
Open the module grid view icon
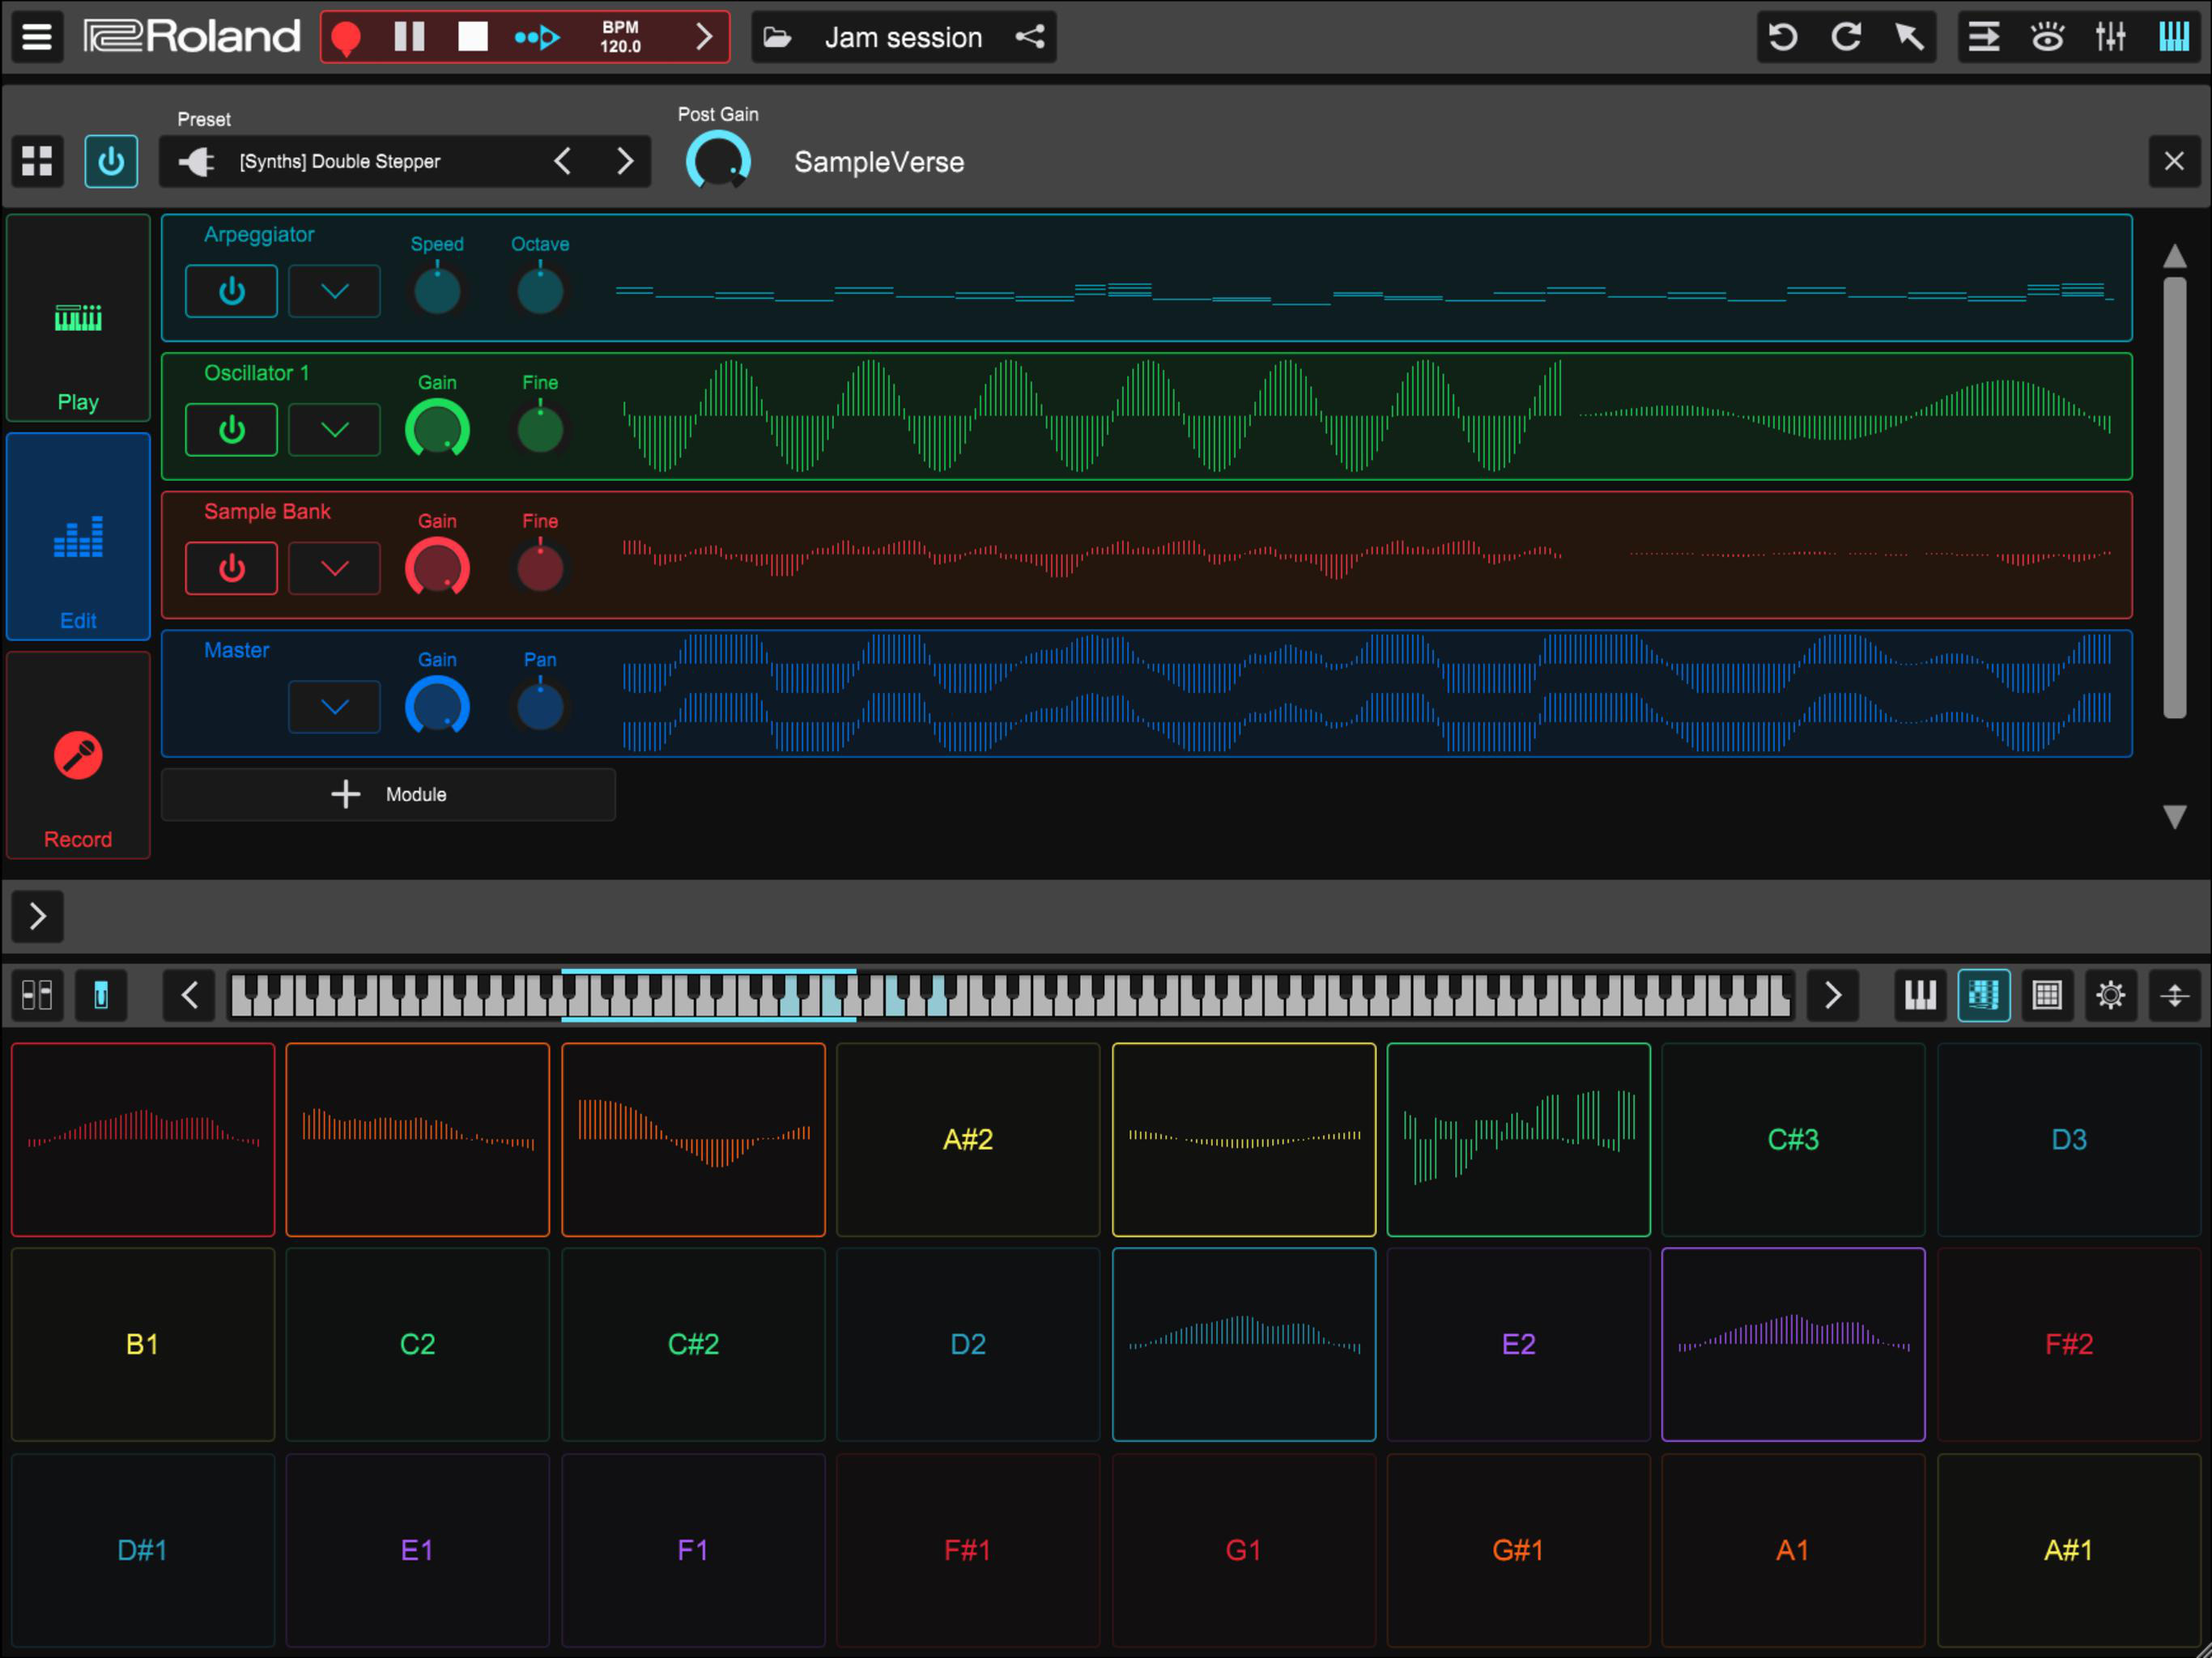[37, 161]
